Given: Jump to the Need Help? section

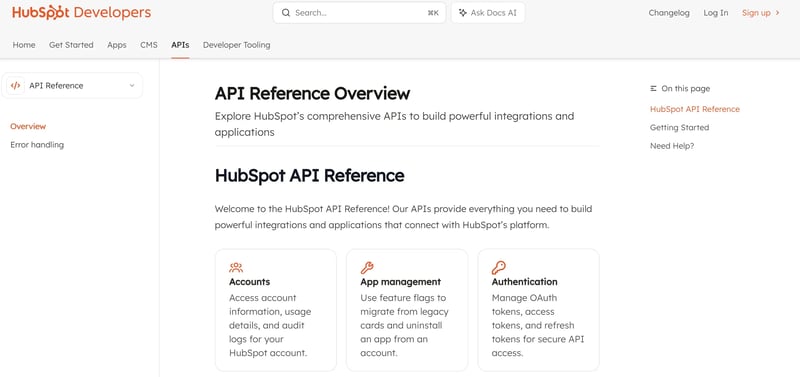Looking at the screenshot, I should pyautogui.click(x=672, y=146).
